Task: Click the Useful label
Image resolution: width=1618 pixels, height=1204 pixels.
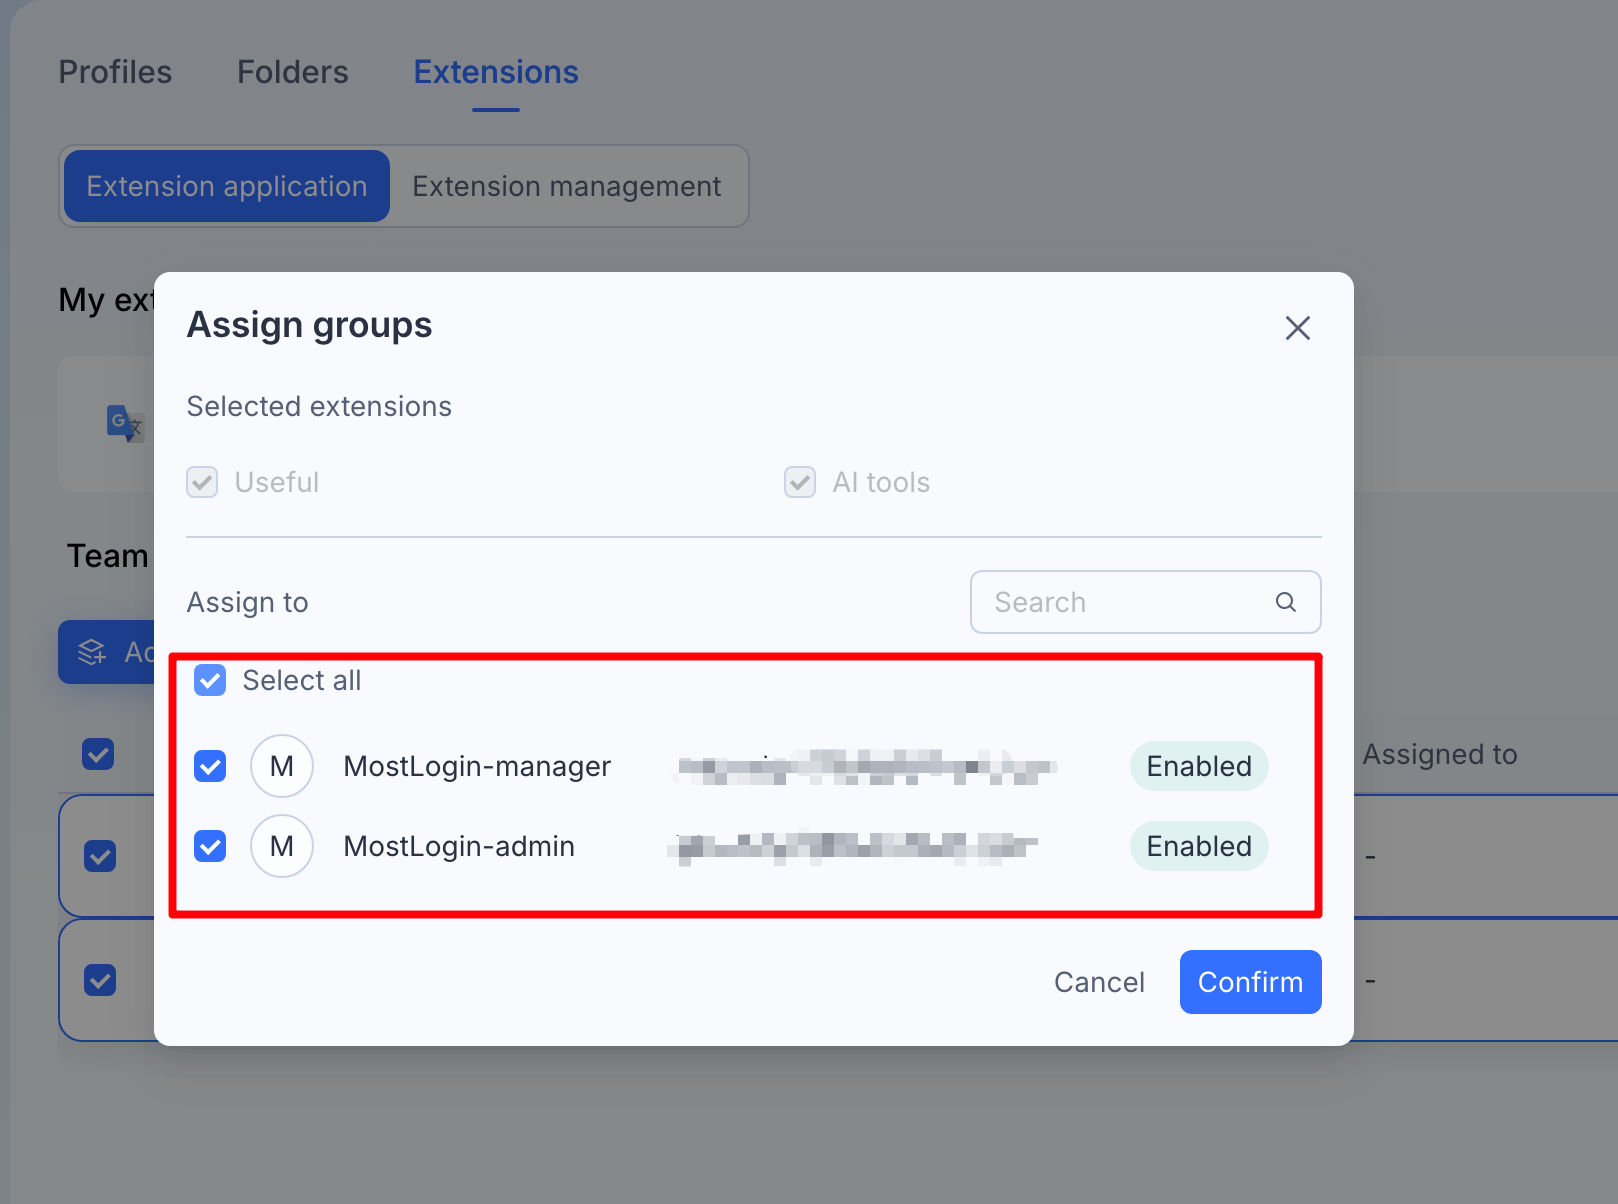Action: [x=277, y=482]
